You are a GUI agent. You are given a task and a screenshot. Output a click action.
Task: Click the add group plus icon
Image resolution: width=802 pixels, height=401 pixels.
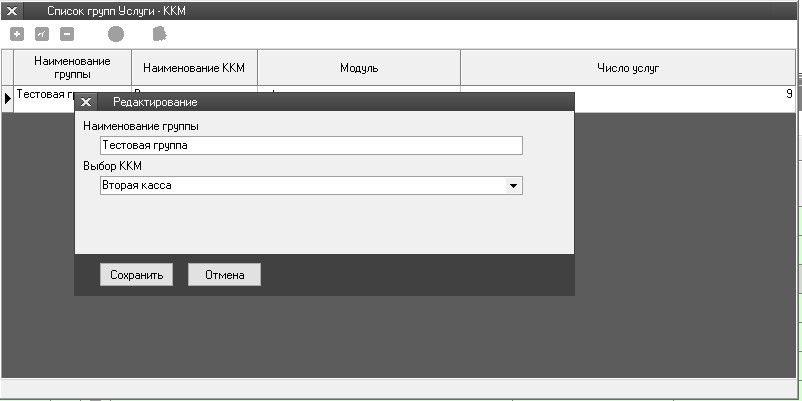(17, 34)
